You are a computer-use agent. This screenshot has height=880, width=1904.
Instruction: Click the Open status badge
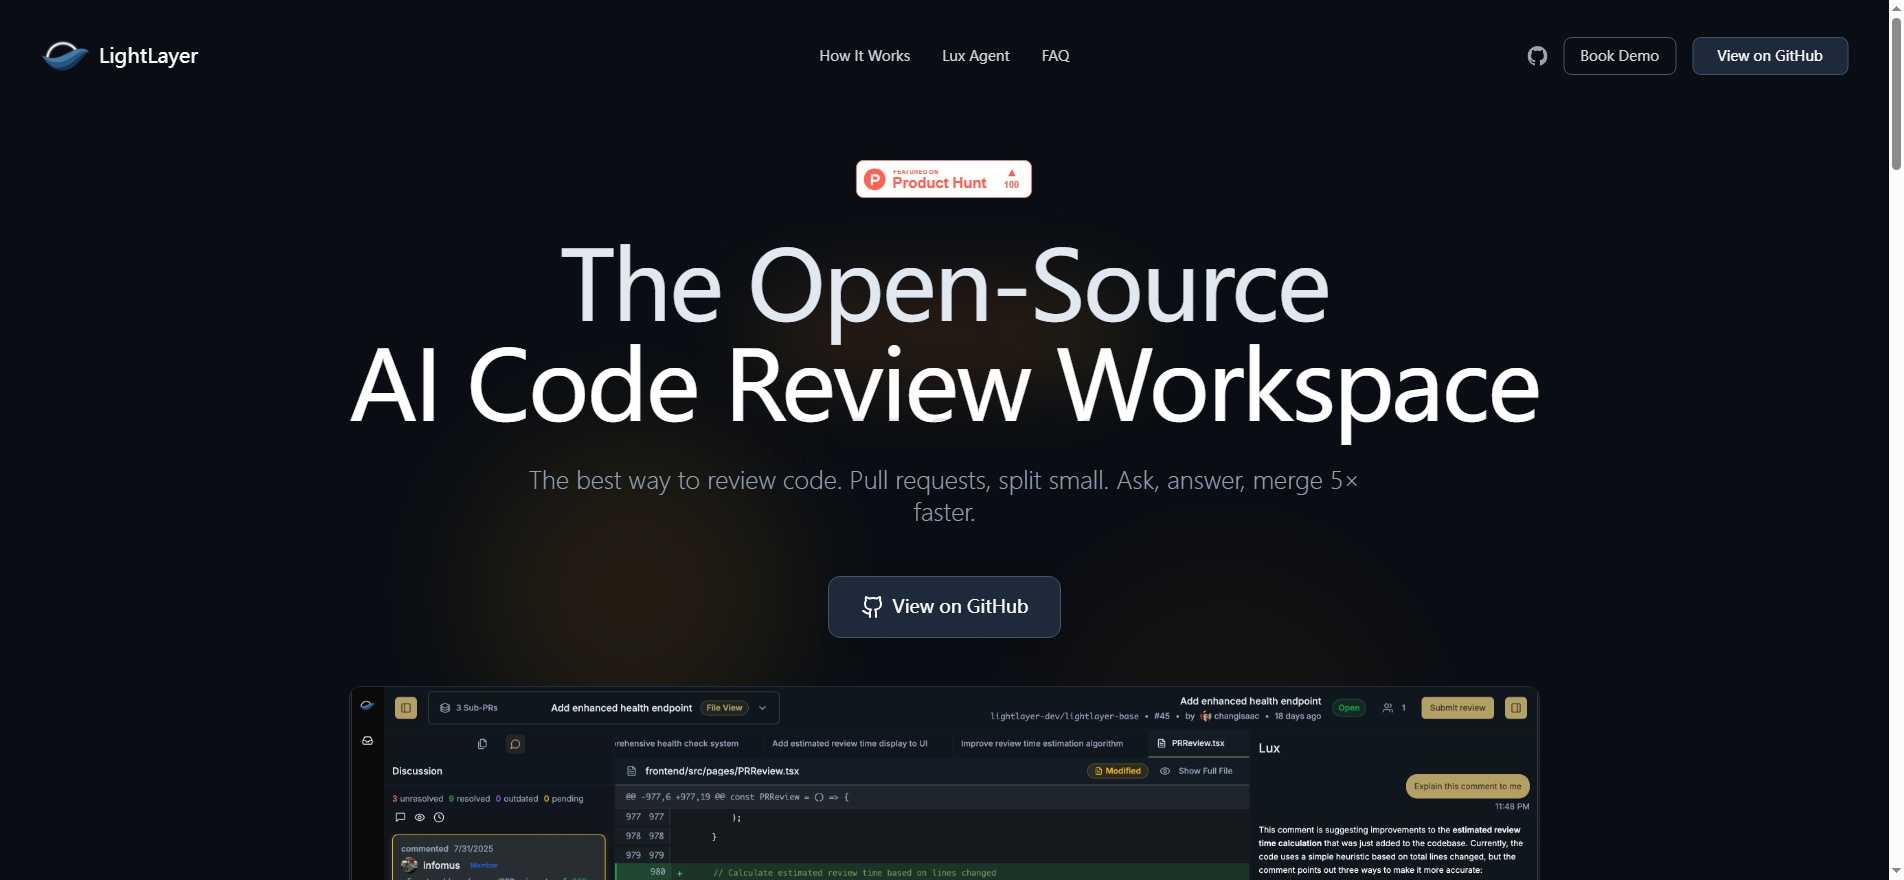(x=1349, y=708)
